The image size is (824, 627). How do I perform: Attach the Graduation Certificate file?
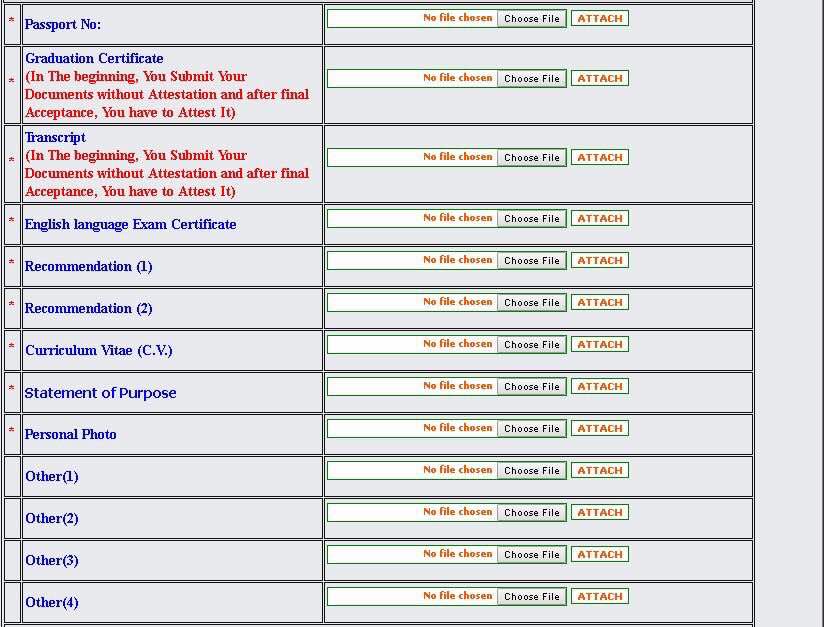pyautogui.click(x=600, y=78)
